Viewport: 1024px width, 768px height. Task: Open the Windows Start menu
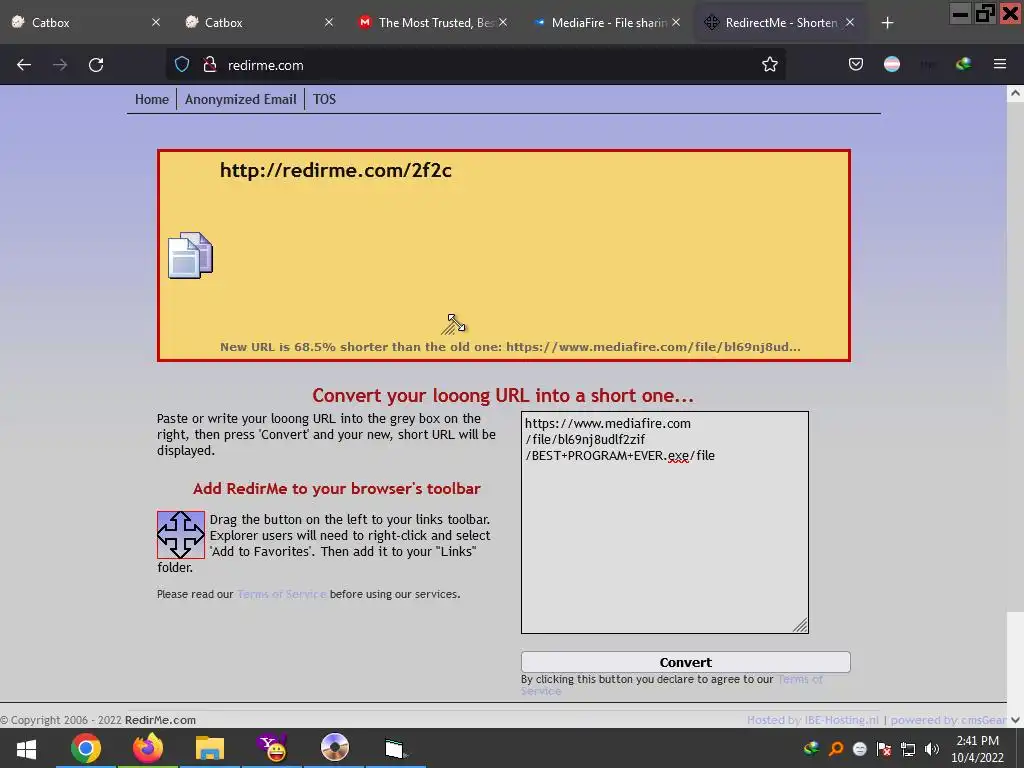26,748
